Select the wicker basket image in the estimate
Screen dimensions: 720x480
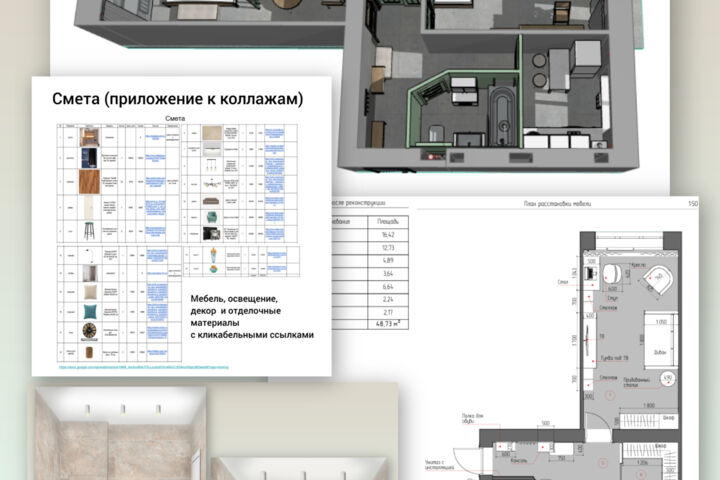coord(89,352)
